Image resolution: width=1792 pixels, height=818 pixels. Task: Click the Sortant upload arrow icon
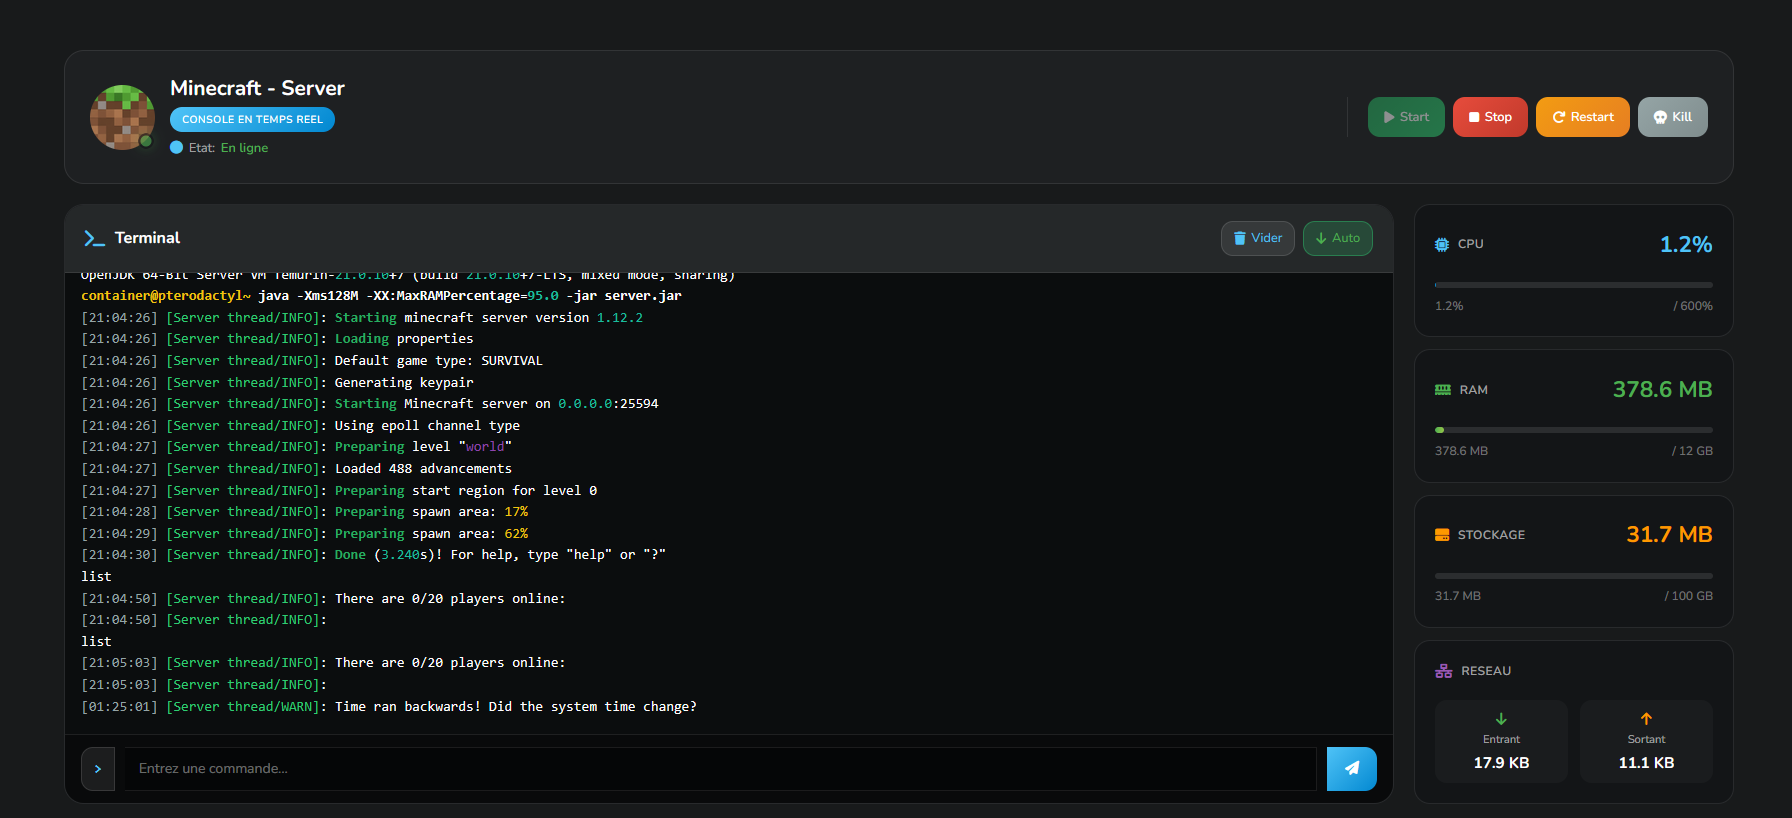click(1646, 719)
